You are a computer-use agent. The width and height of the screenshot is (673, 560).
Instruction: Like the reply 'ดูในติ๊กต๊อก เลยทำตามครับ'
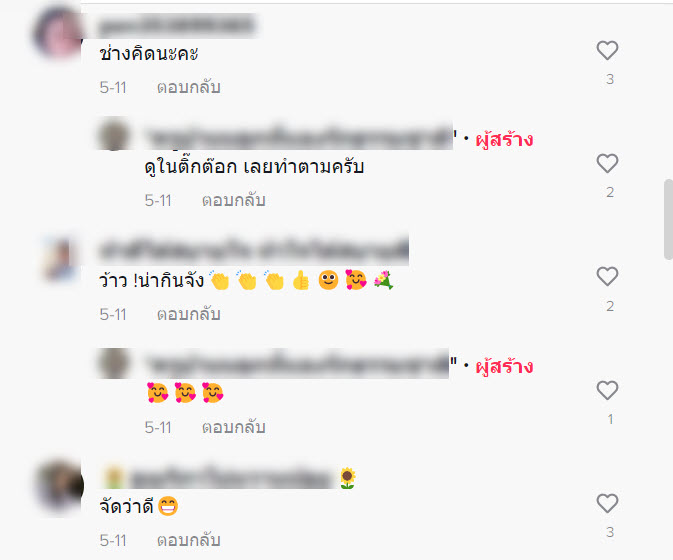tap(607, 163)
